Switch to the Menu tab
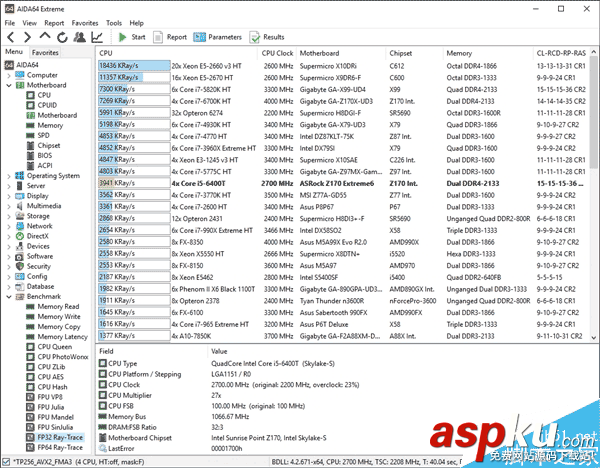The width and height of the screenshot is (600, 468). pyautogui.click(x=14, y=52)
